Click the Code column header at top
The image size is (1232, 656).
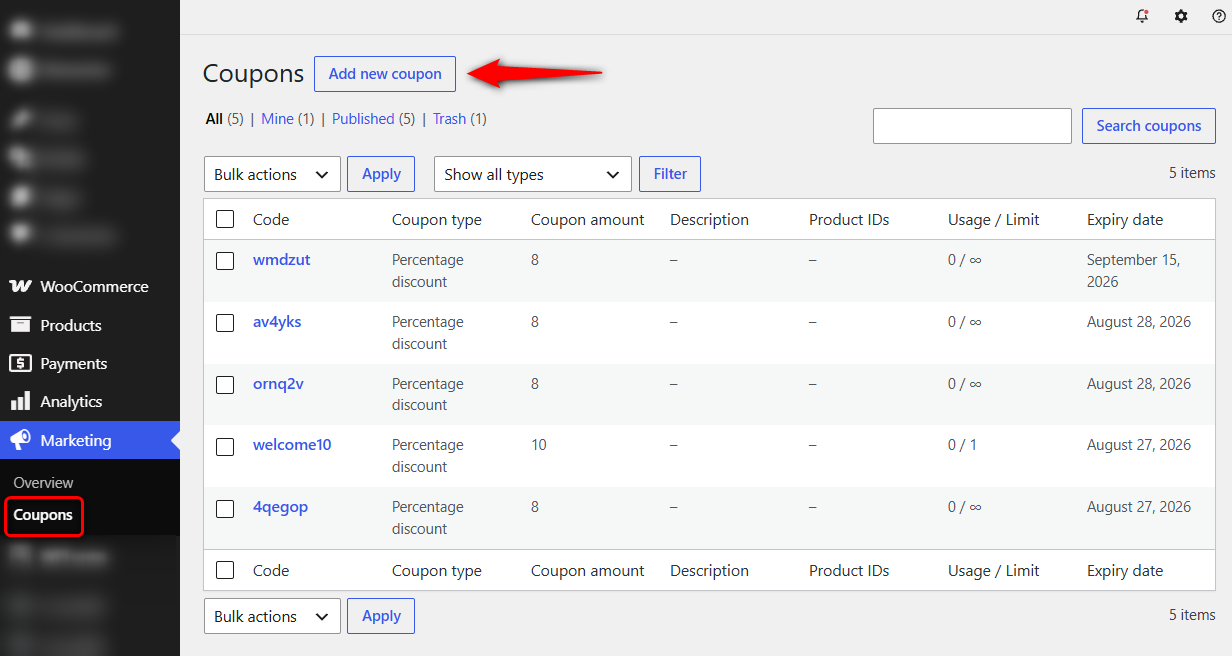(271, 220)
